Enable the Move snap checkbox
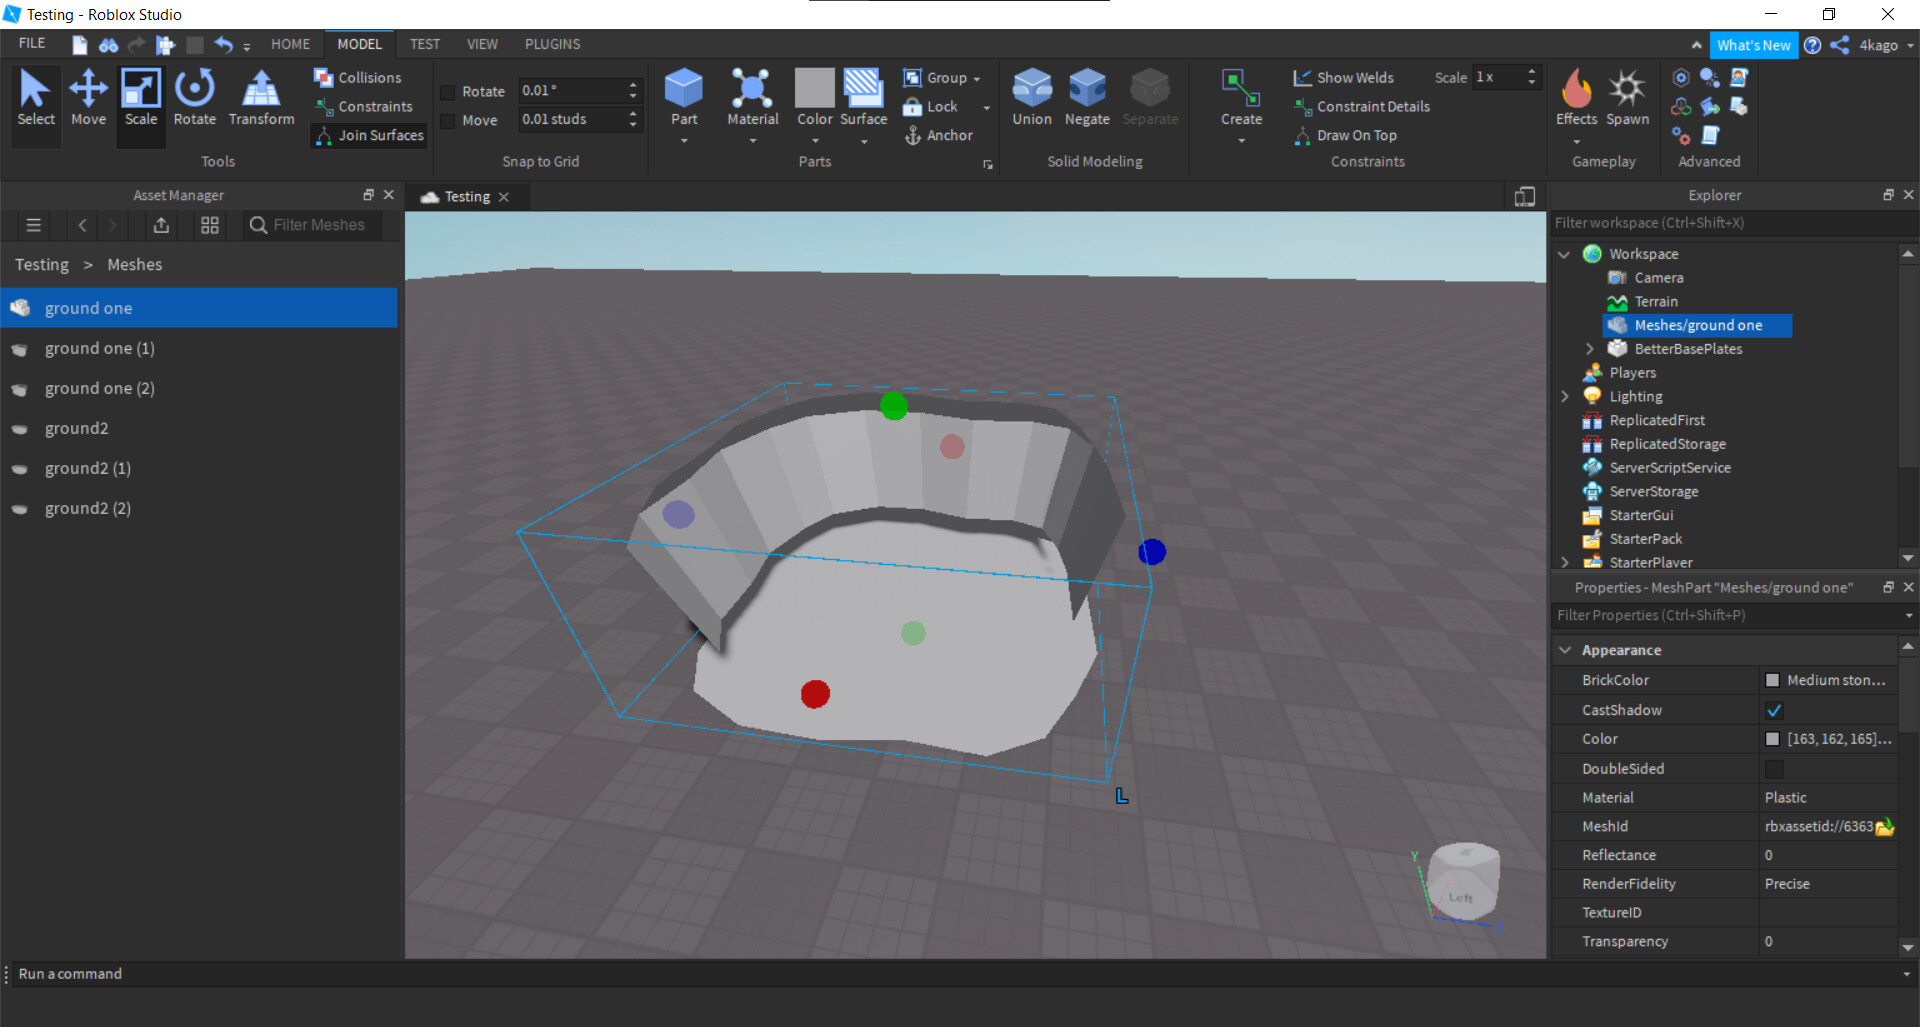The height and width of the screenshot is (1027, 1920). 448,121
